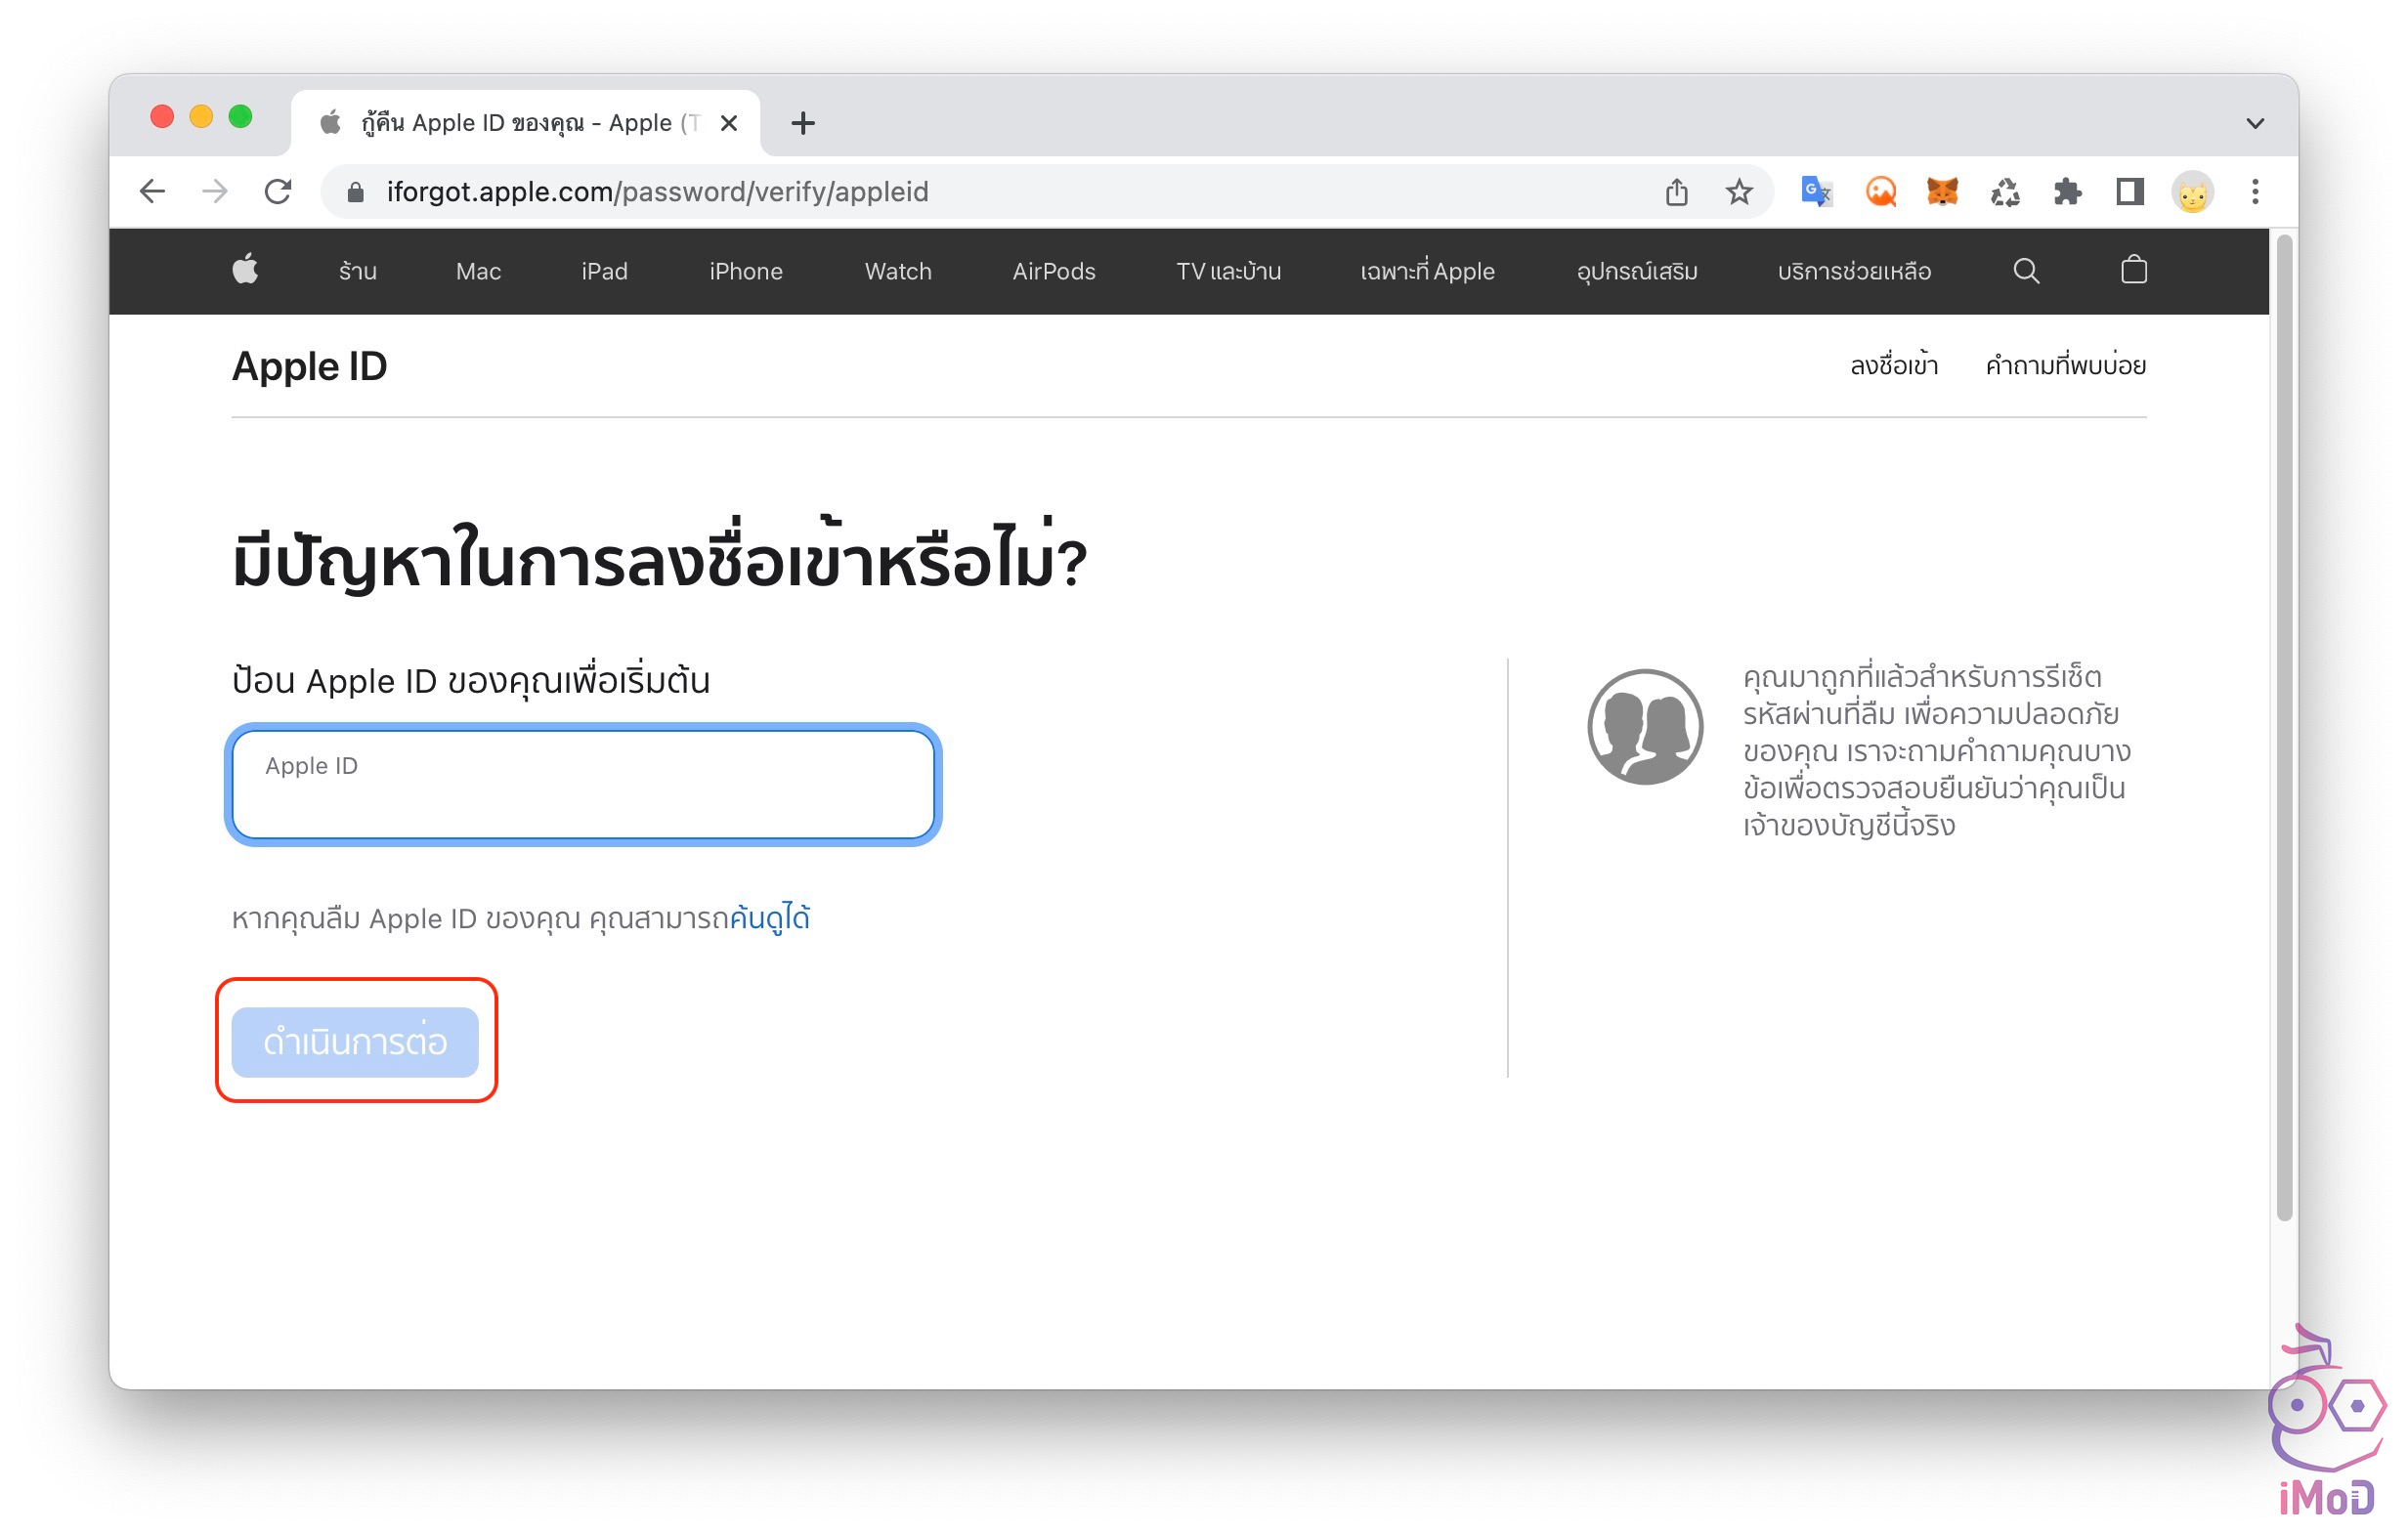Reload the current page
The width and height of the screenshot is (2408, 1534).
(278, 191)
